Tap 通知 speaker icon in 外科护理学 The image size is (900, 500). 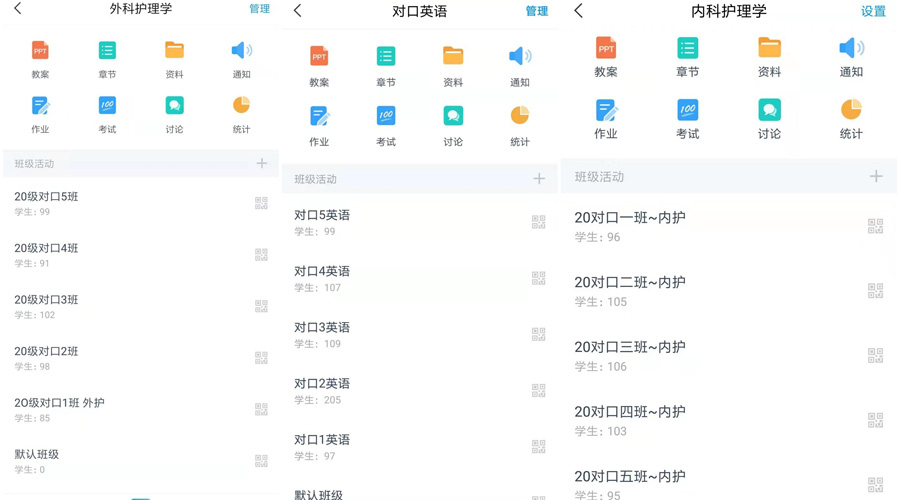(x=241, y=51)
